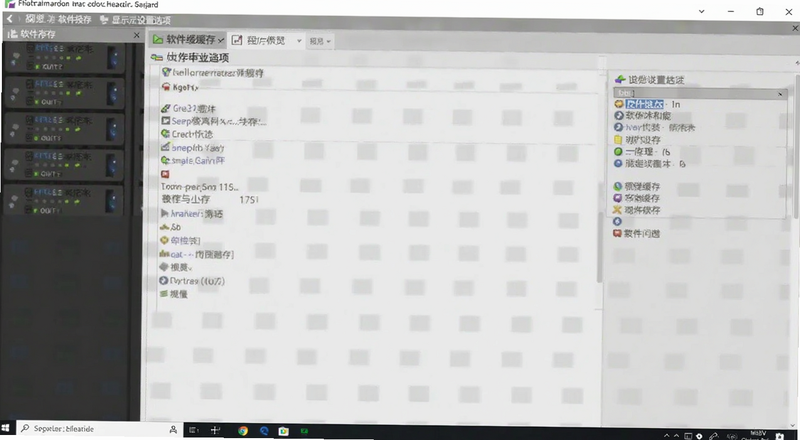The height and width of the screenshot is (440, 800).
Task: Select the fifth rack unit in left panel
Action: (x=64, y=201)
